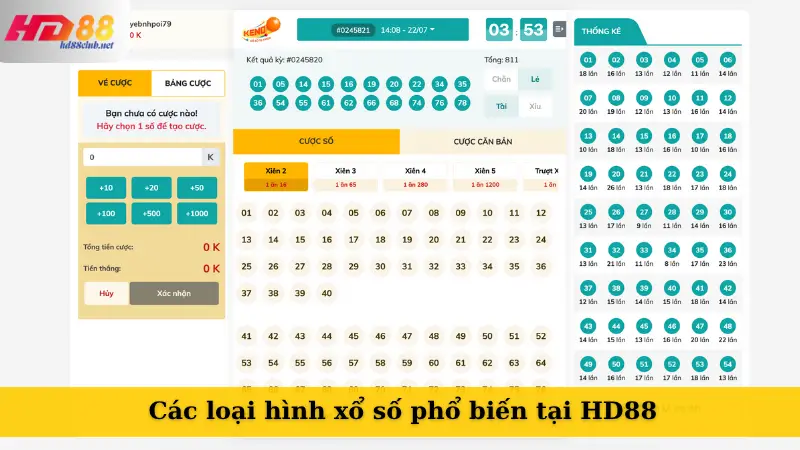Viewport: 800px width, 450px height.
Task: Select the Xiên 2 bet type
Action: click(276, 177)
